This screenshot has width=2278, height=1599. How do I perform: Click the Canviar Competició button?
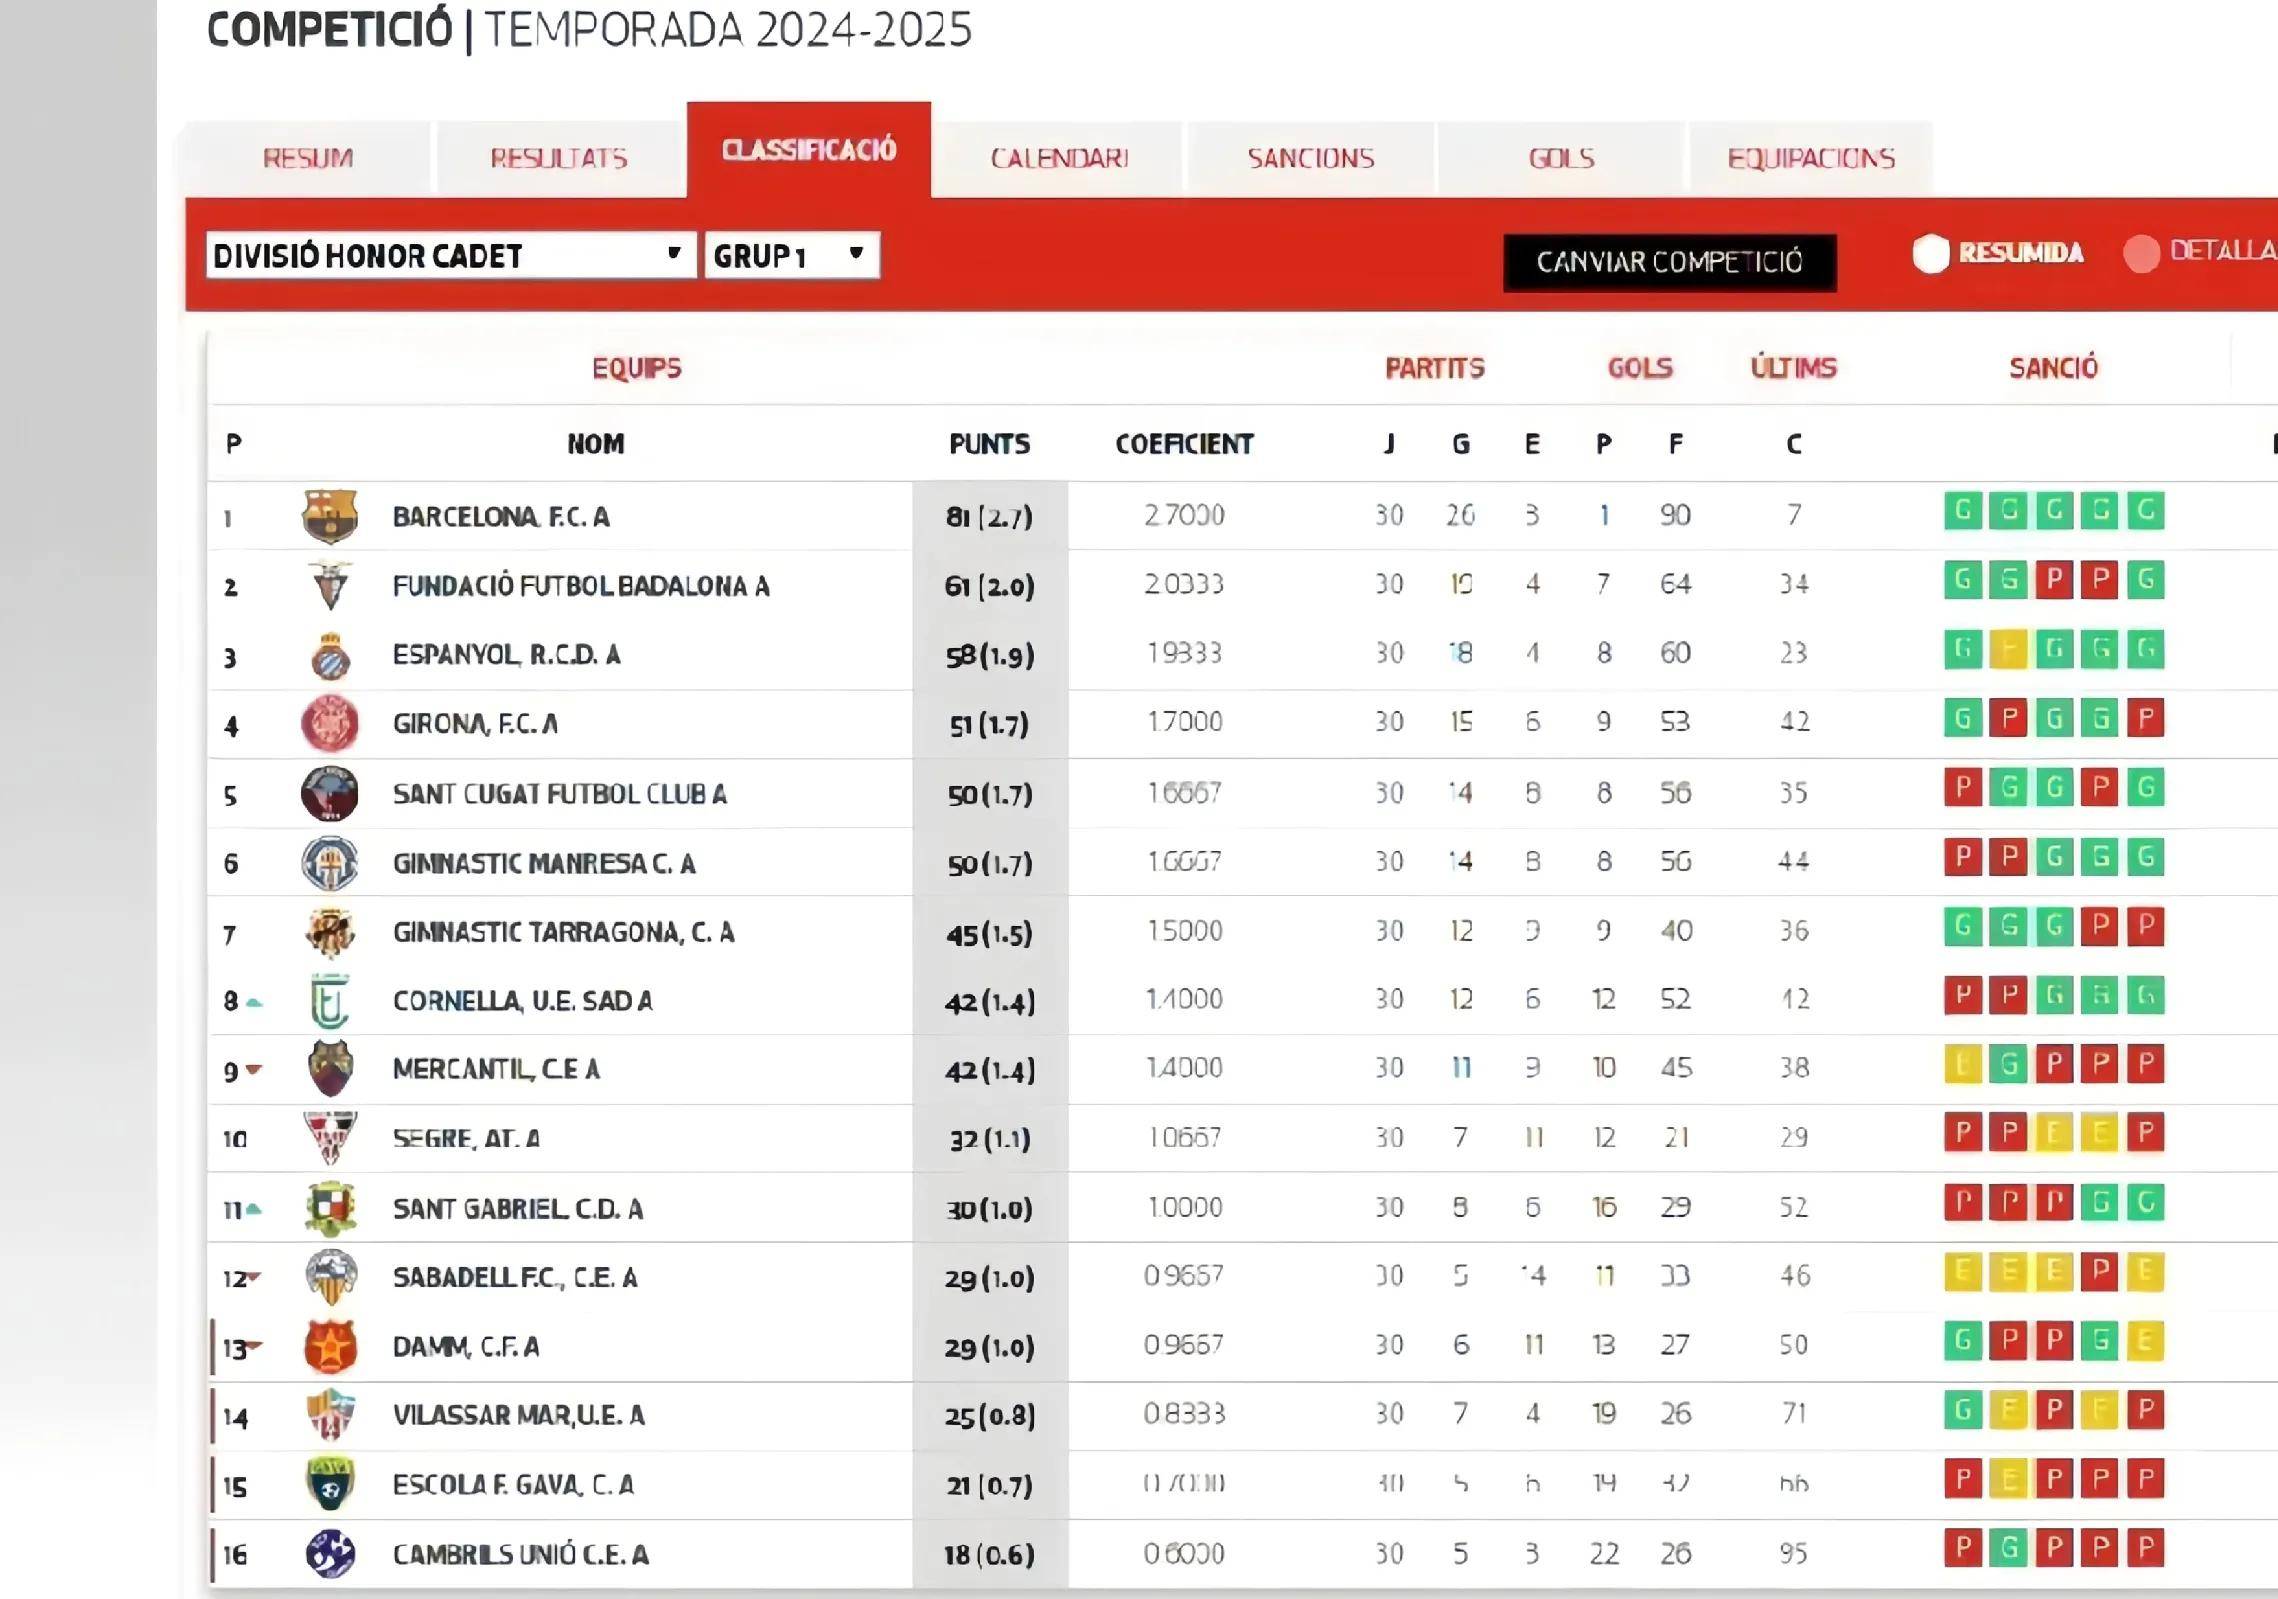pyautogui.click(x=1670, y=263)
